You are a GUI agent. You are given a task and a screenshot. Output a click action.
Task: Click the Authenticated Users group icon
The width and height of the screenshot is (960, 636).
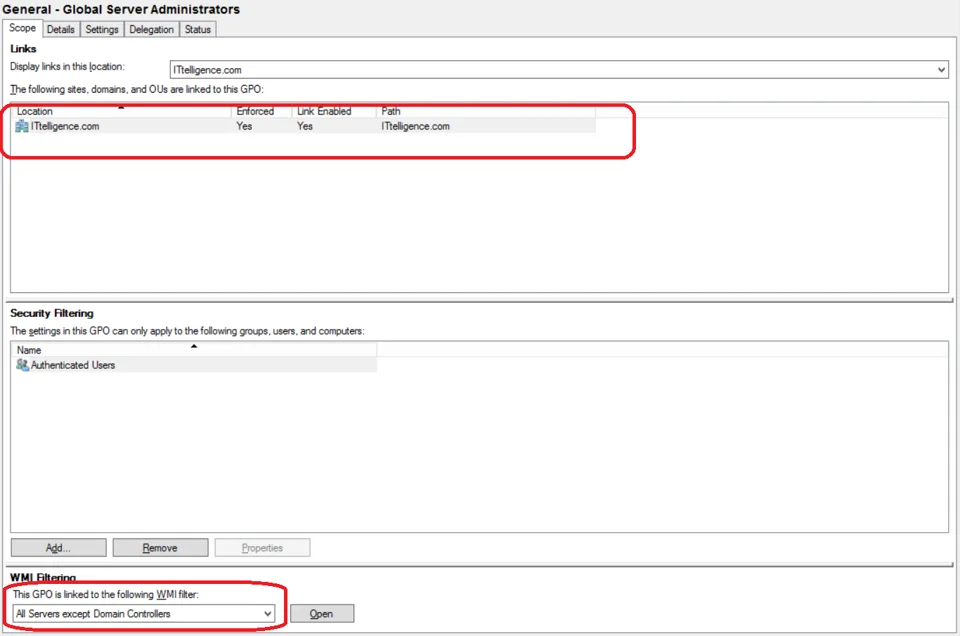(23, 365)
